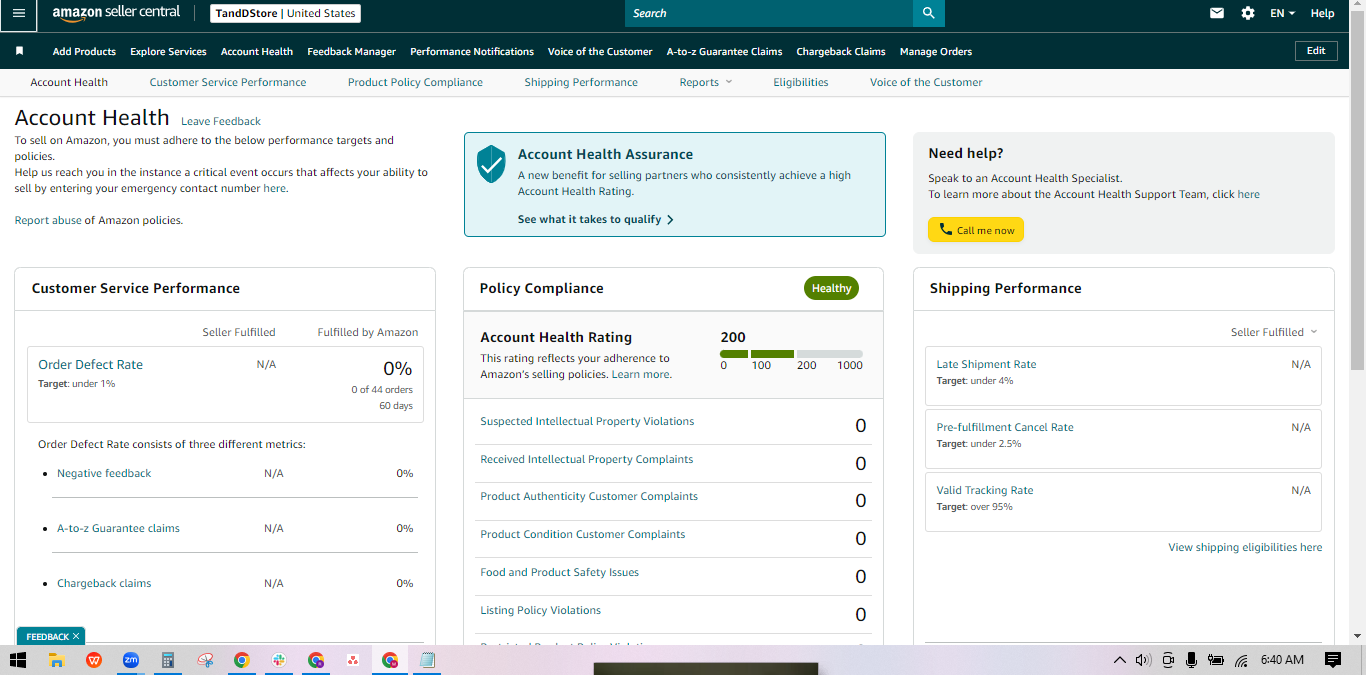This screenshot has width=1366, height=675.
Task: Open the Wi-Fi network icon
Action: point(1241,660)
